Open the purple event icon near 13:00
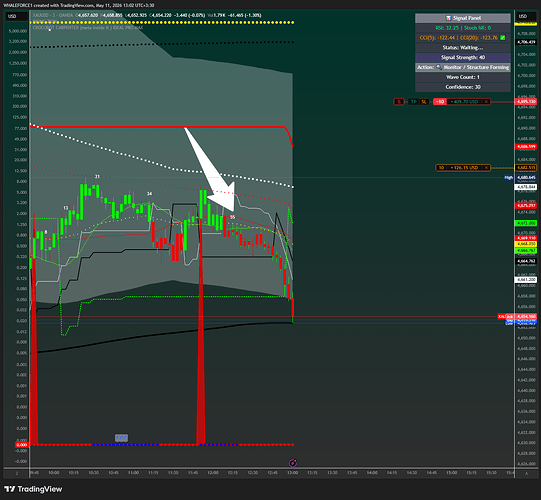 click(293, 463)
